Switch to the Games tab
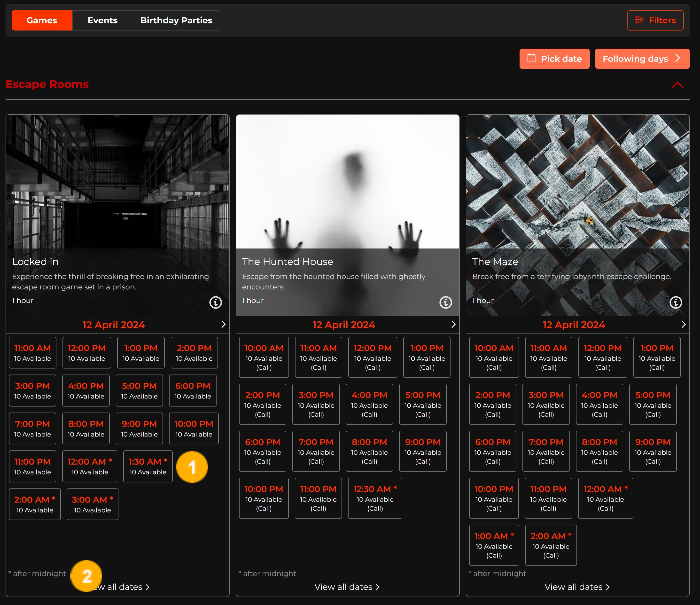Image resolution: width=700 pixels, height=605 pixels. [x=42, y=20]
